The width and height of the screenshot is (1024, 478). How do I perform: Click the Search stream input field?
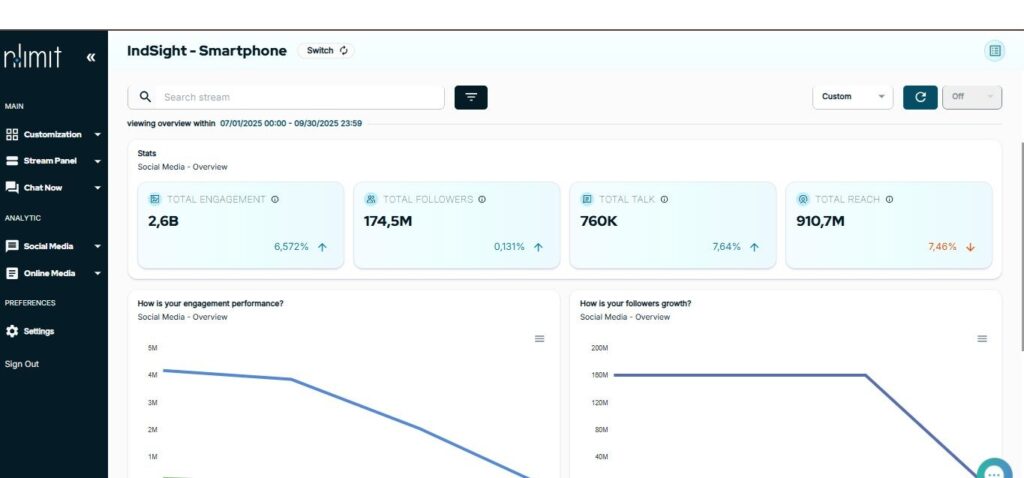point(286,97)
